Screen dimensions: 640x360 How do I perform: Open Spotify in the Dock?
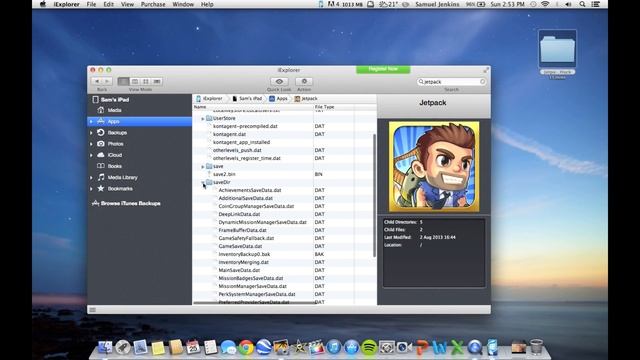click(369, 347)
